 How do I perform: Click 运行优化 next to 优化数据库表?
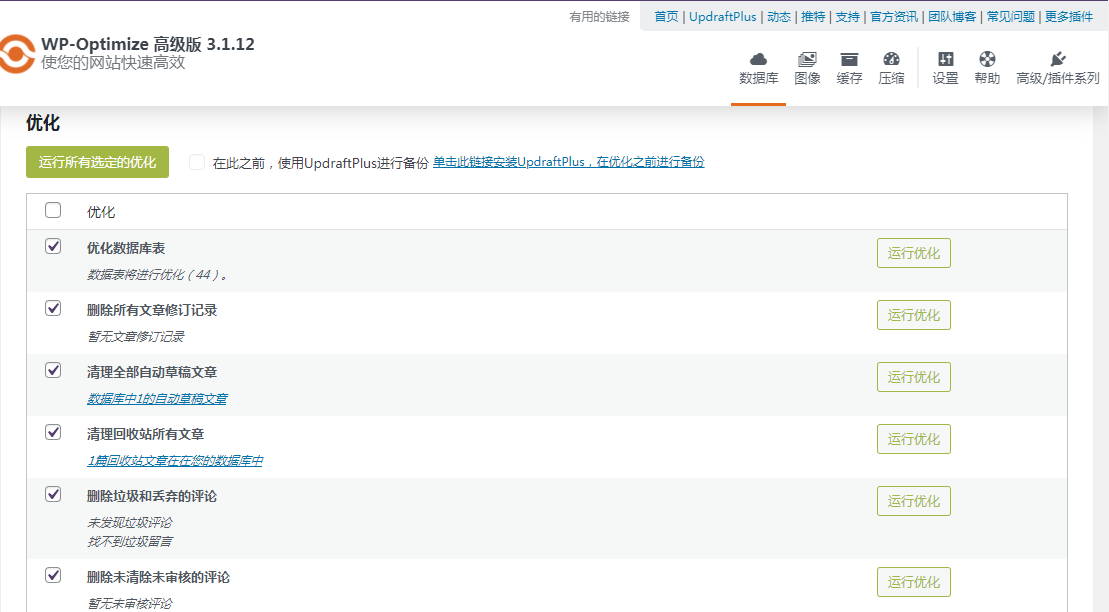(913, 253)
